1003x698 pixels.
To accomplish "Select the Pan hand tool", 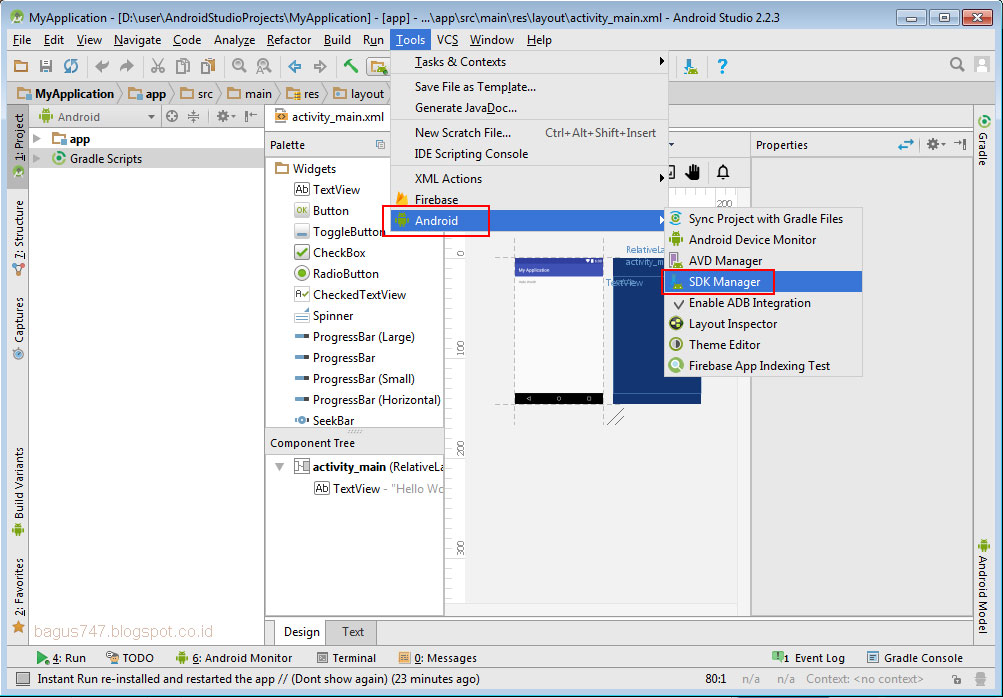I will click(693, 171).
